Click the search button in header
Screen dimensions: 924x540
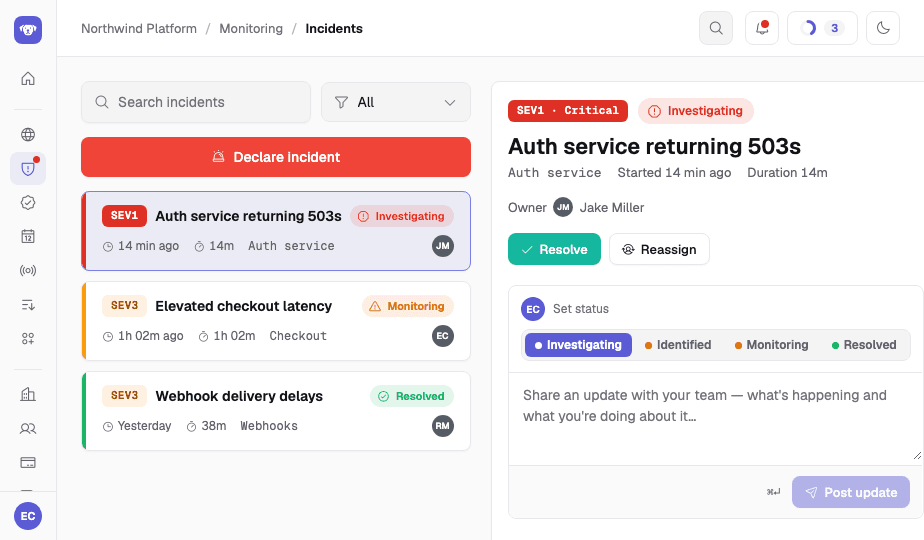click(x=716, y=28)
